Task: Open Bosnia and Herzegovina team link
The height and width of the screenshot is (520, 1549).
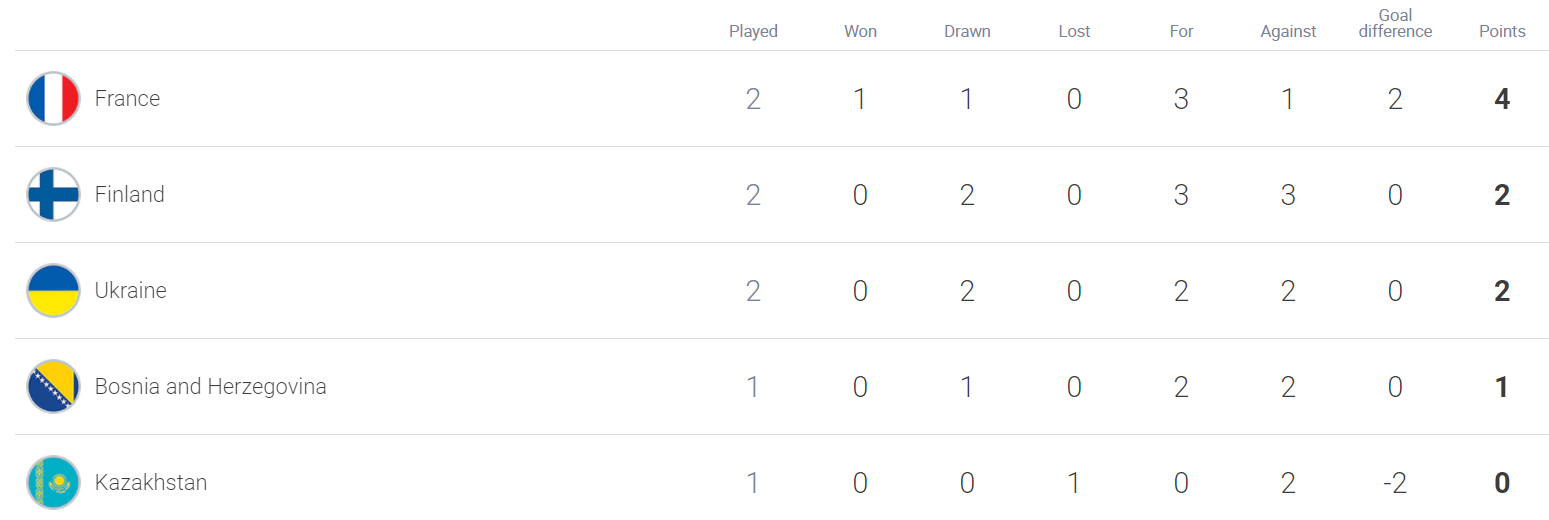Action: [x=210, y=386]
